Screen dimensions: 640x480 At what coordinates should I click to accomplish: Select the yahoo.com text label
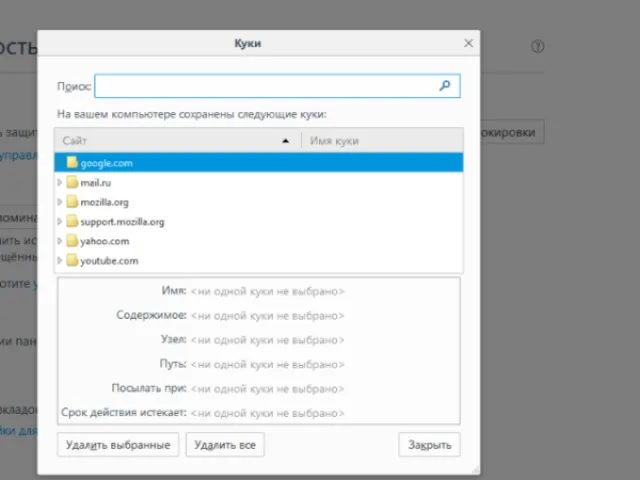tap(105, 241)
